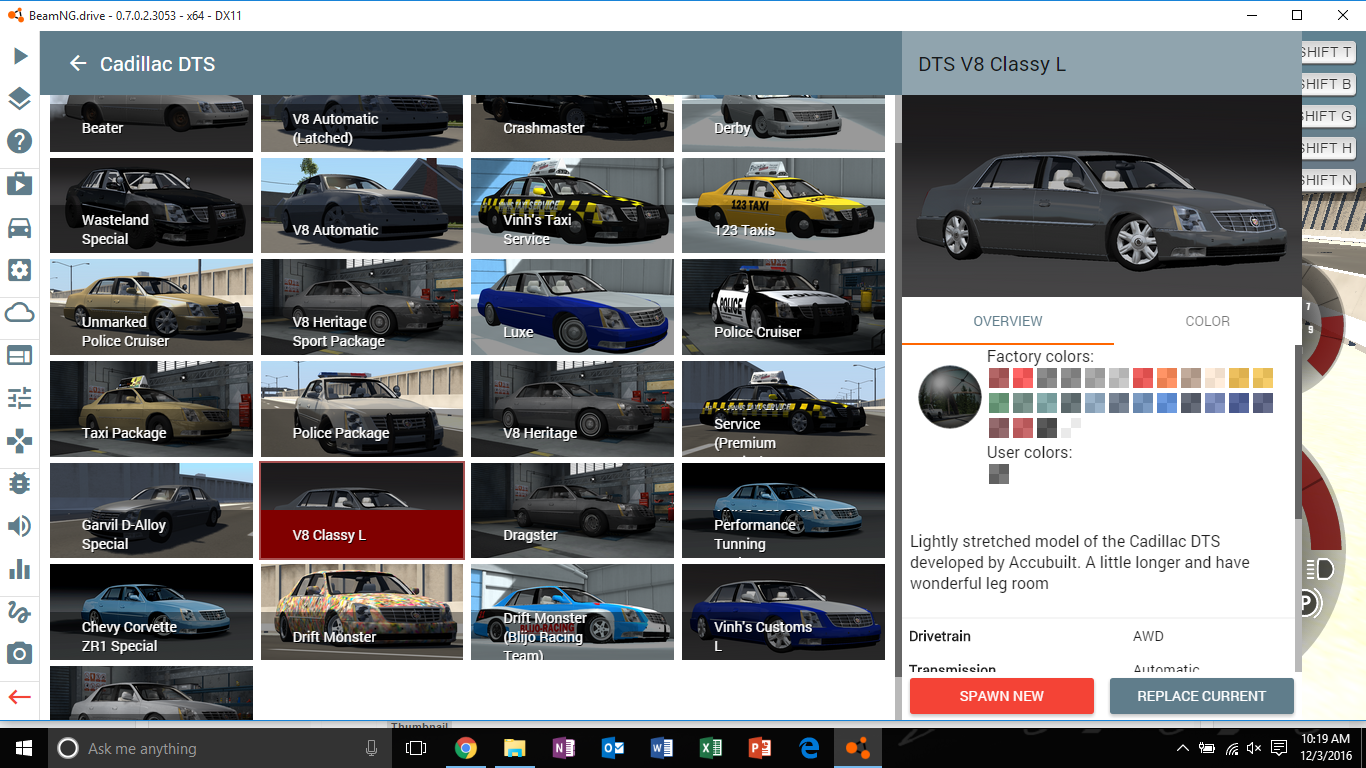Choose the Crashmaster configuration
This screenshot has height=768, width=1366.
572,123
